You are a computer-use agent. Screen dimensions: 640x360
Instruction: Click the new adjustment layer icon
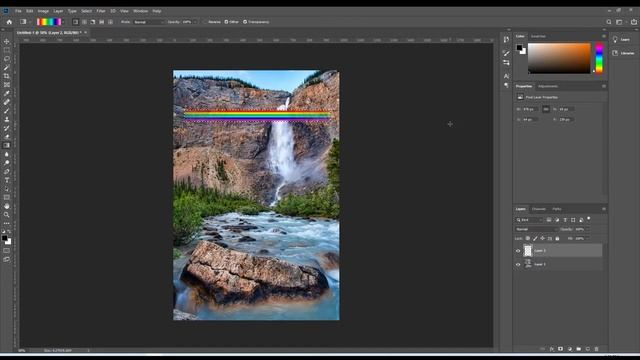[x=570, y=349]
